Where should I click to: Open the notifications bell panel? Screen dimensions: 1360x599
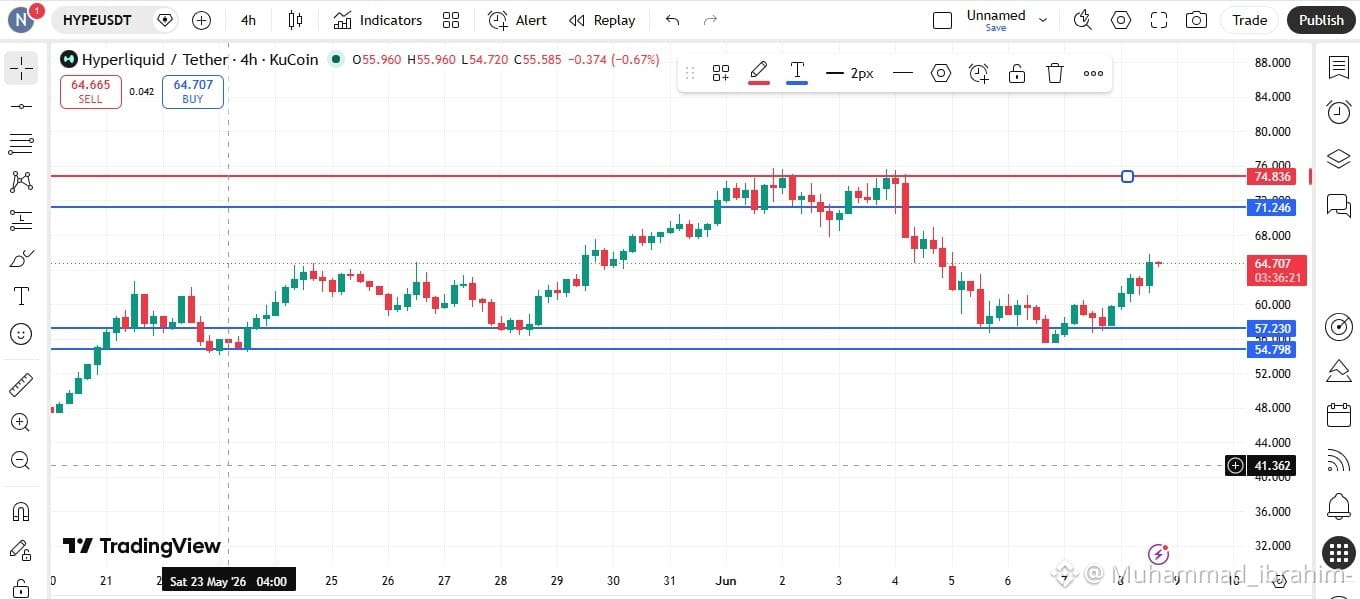point(1338,506)
